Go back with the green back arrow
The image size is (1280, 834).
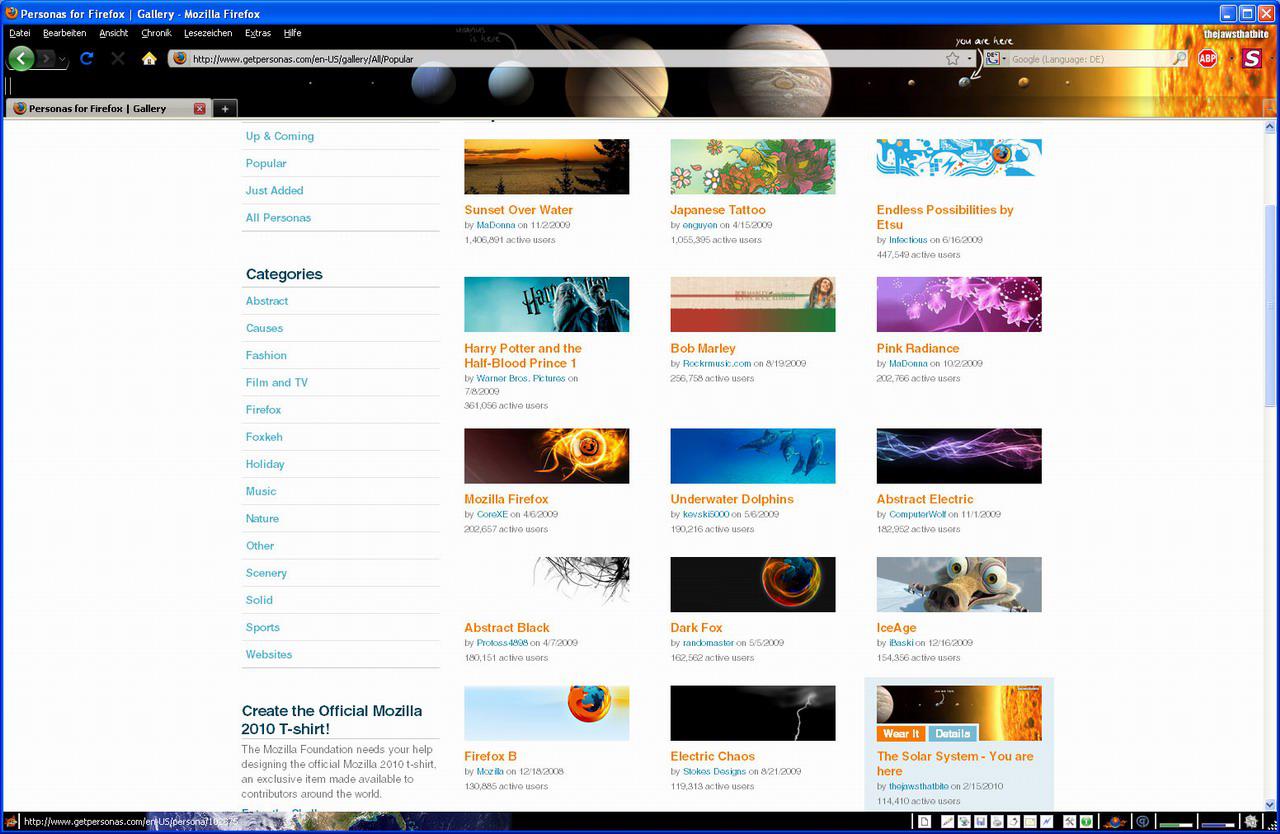pyautogui.click(x=22, y=58)
